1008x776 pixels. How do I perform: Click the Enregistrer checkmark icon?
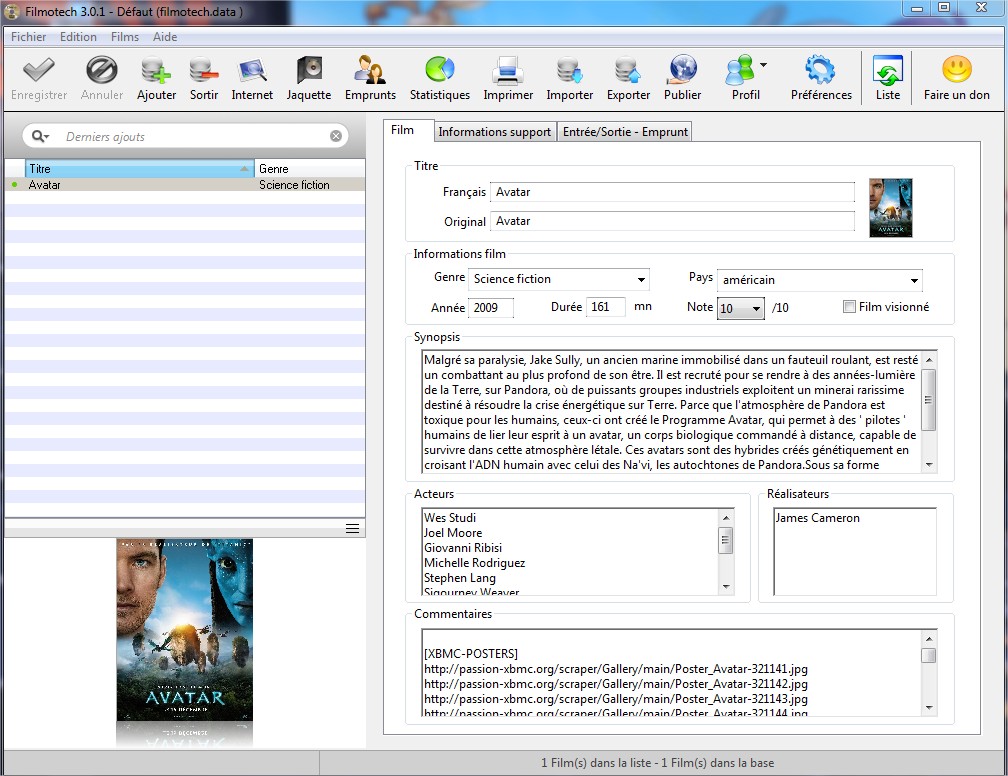pos(39,70)
